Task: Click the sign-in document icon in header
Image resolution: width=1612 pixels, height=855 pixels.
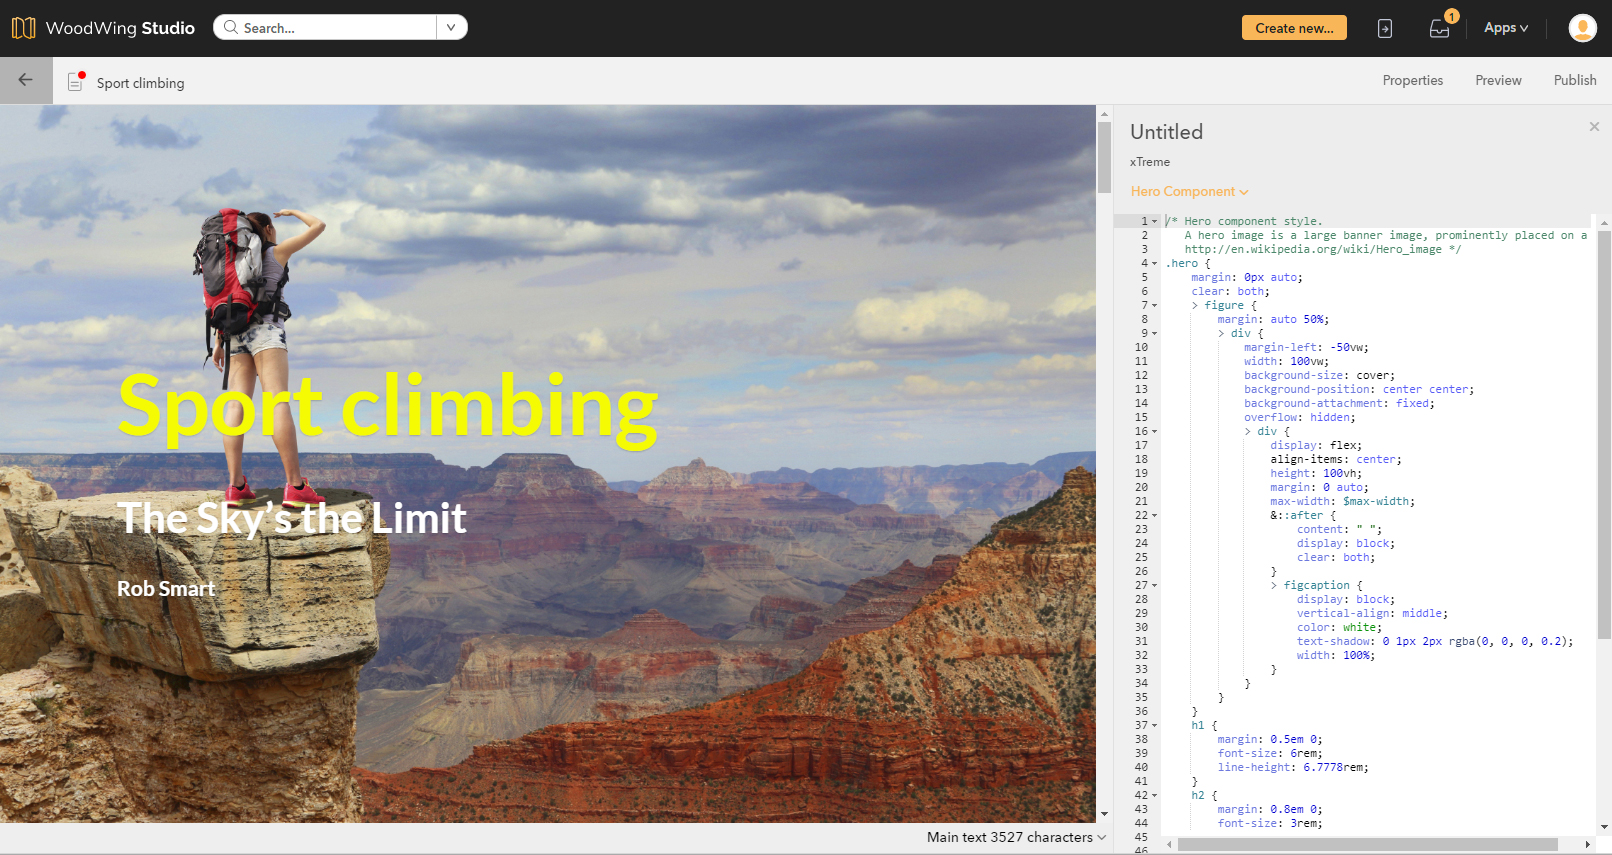Action: coord(1385,28)
